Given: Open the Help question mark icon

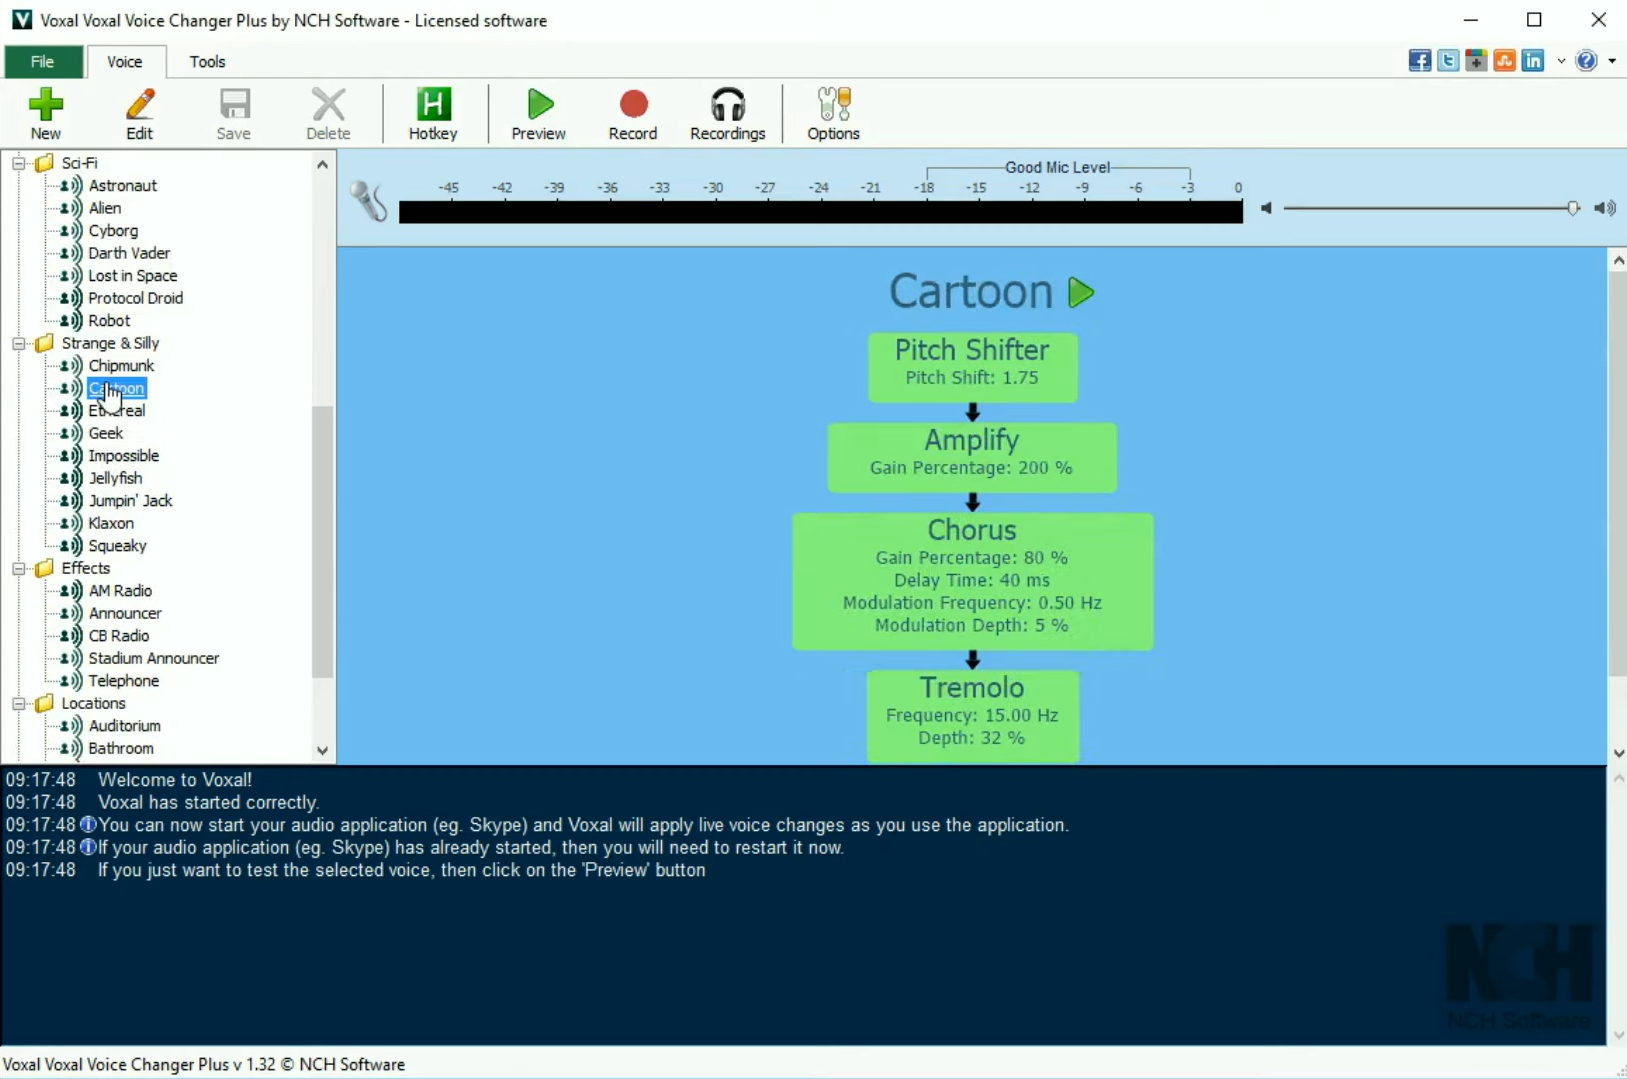Looking at the screenshot, I should tap(1586, 61).
